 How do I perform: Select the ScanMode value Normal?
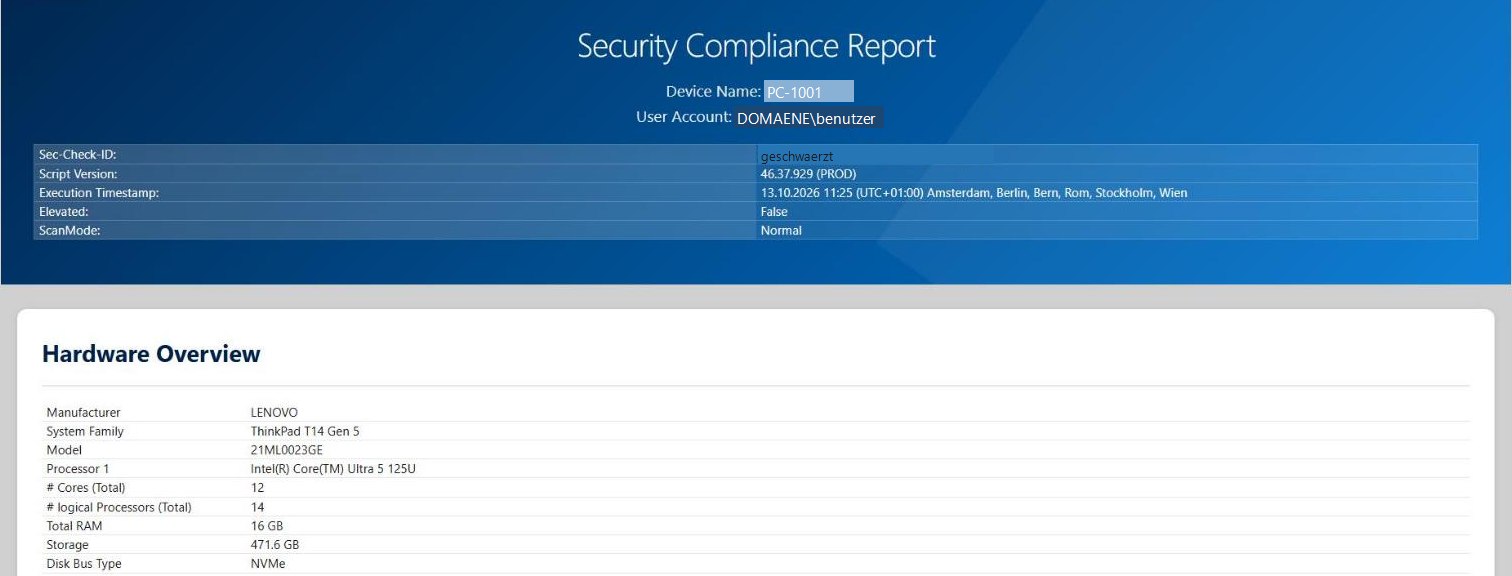(x=781, y=231)
